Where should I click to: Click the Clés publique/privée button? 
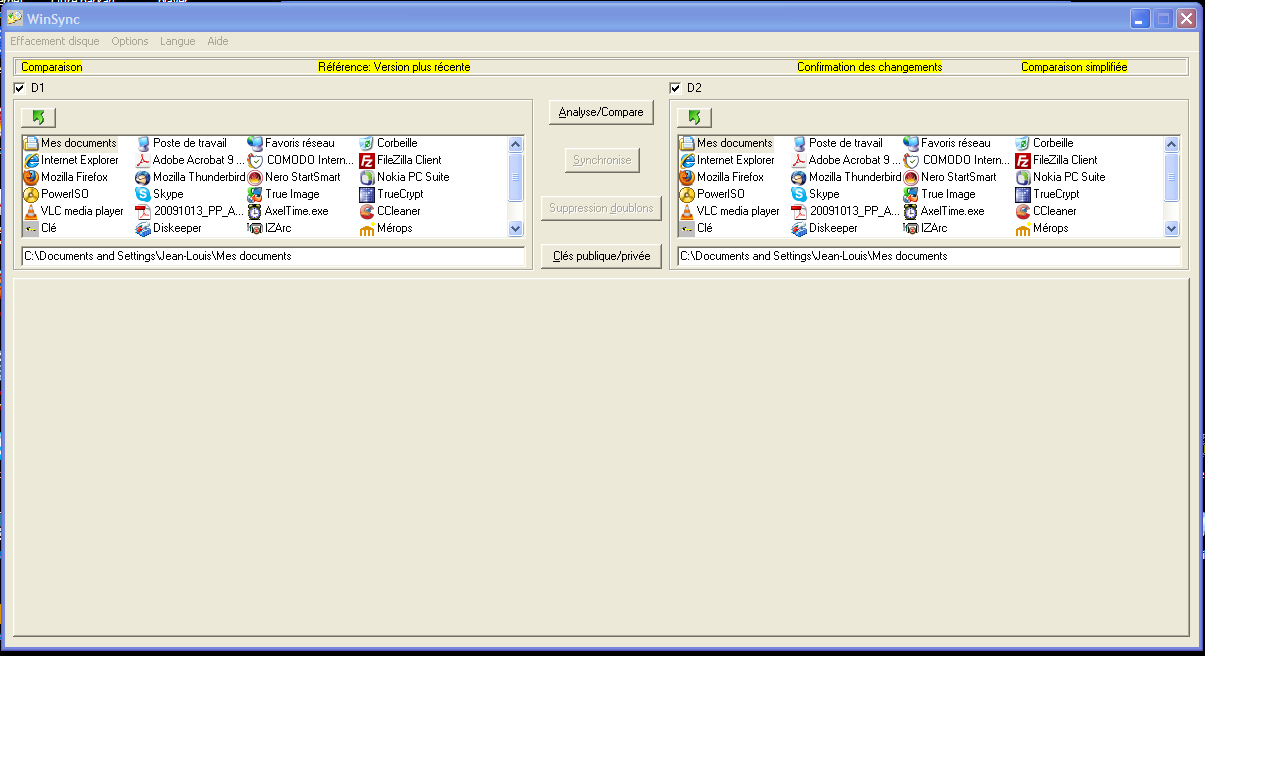(x=601, y=256)
